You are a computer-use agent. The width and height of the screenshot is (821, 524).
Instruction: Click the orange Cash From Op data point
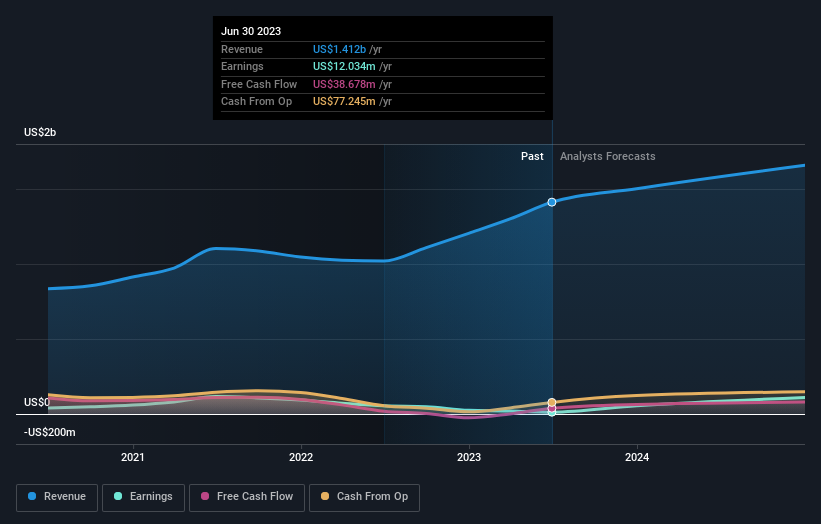[552, 403]
